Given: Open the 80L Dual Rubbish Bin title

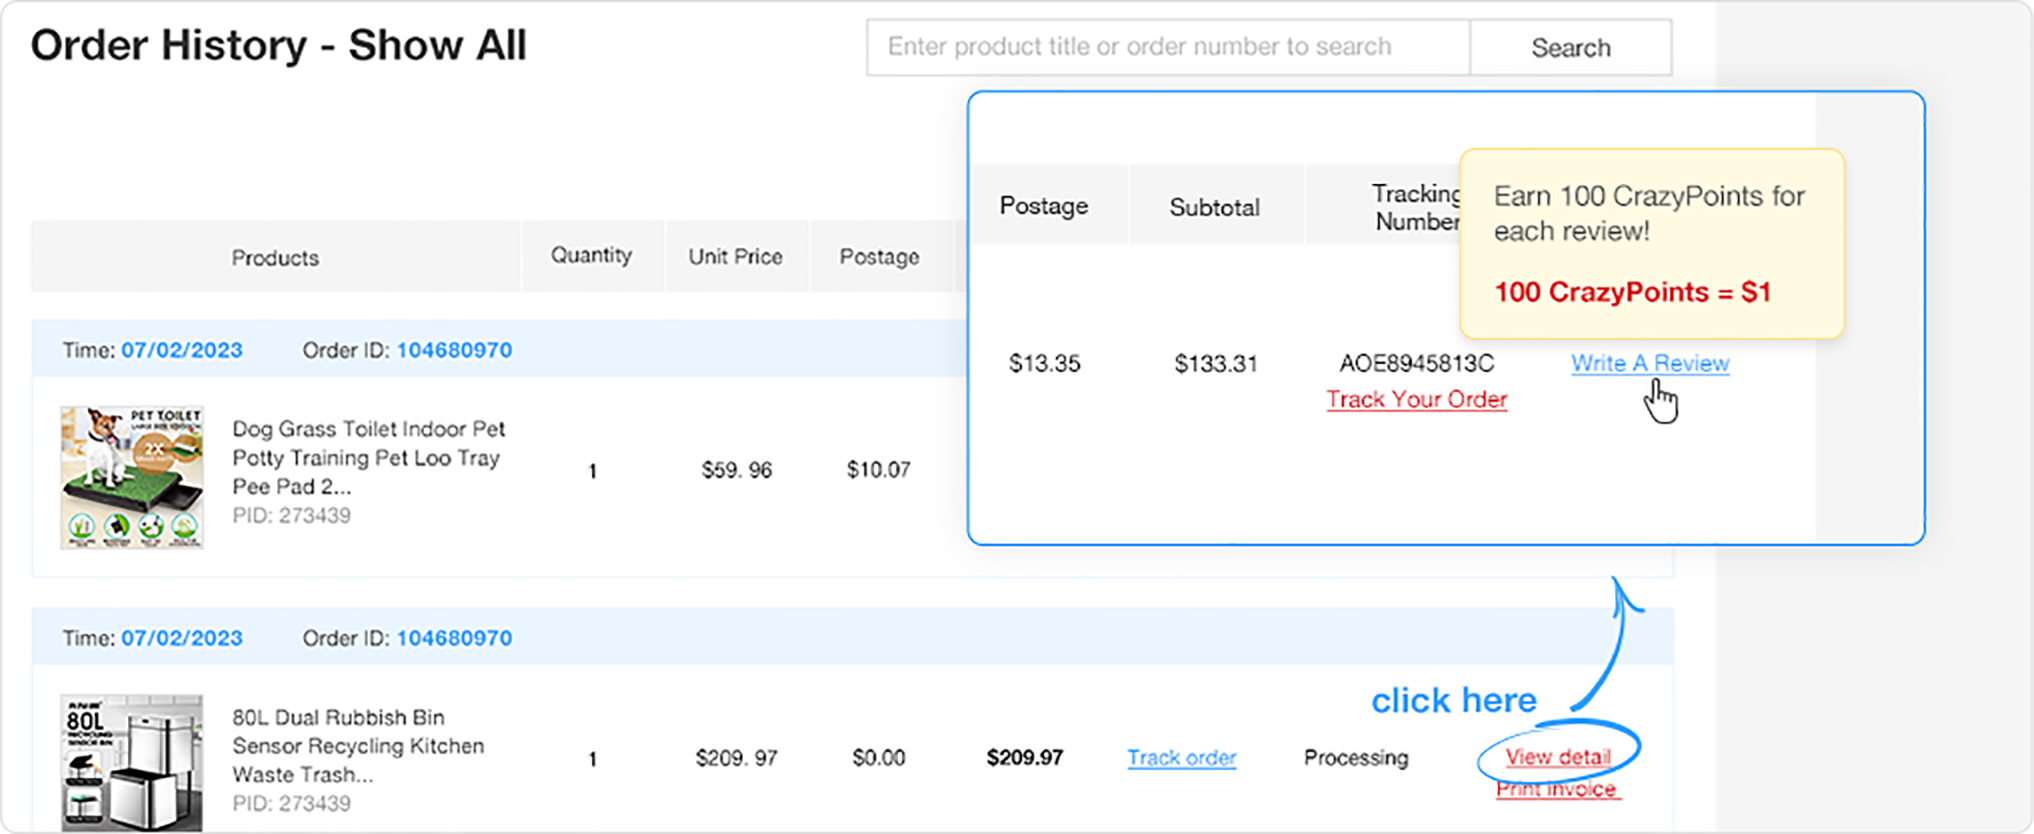Looking at the screenshot, I should (358, 746).
